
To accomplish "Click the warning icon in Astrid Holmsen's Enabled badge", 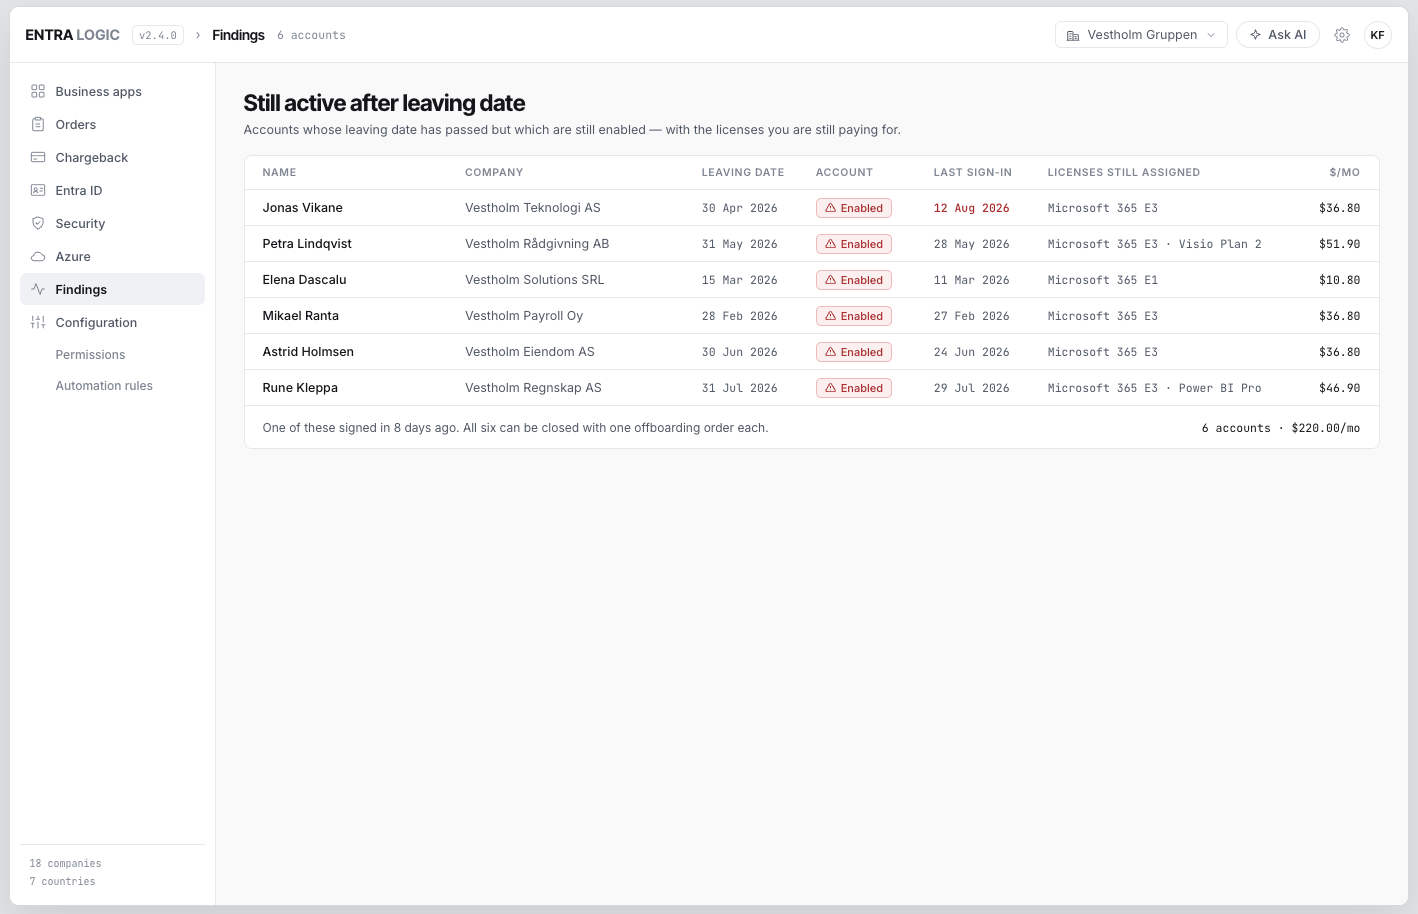I will tap(830, 352).
